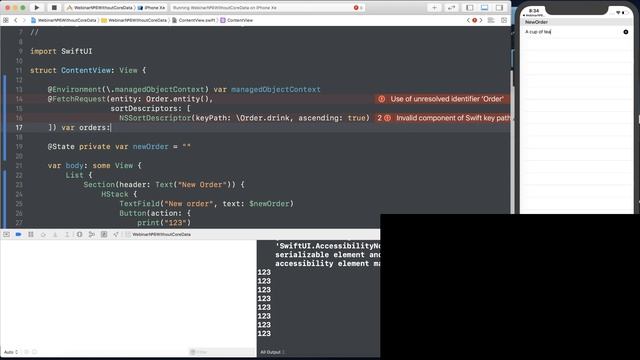Click 'import SwiftUI' line

[x=61, y=51]
